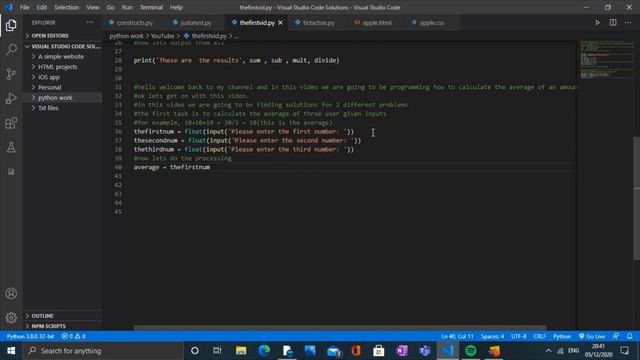Open Spotify from taskbar
The height and width of the screenshot is (360, 640).
(x=471, y=351)
